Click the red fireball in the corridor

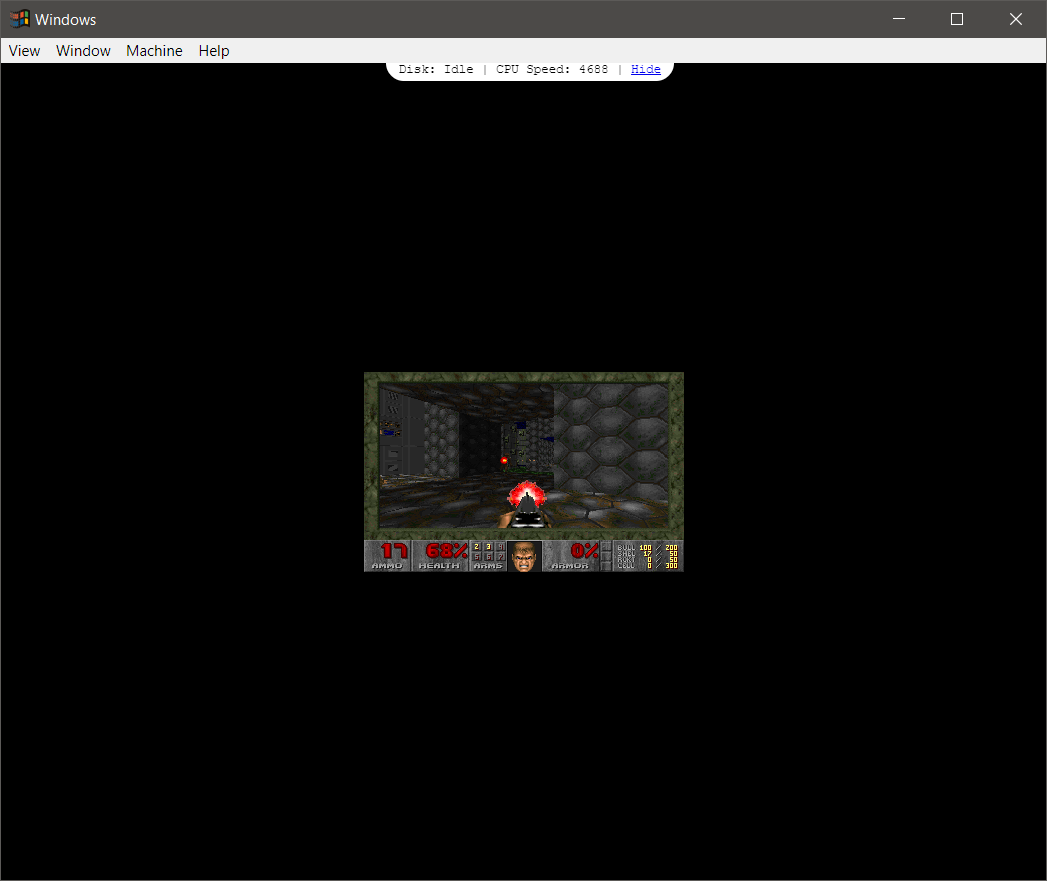(504, 460)
